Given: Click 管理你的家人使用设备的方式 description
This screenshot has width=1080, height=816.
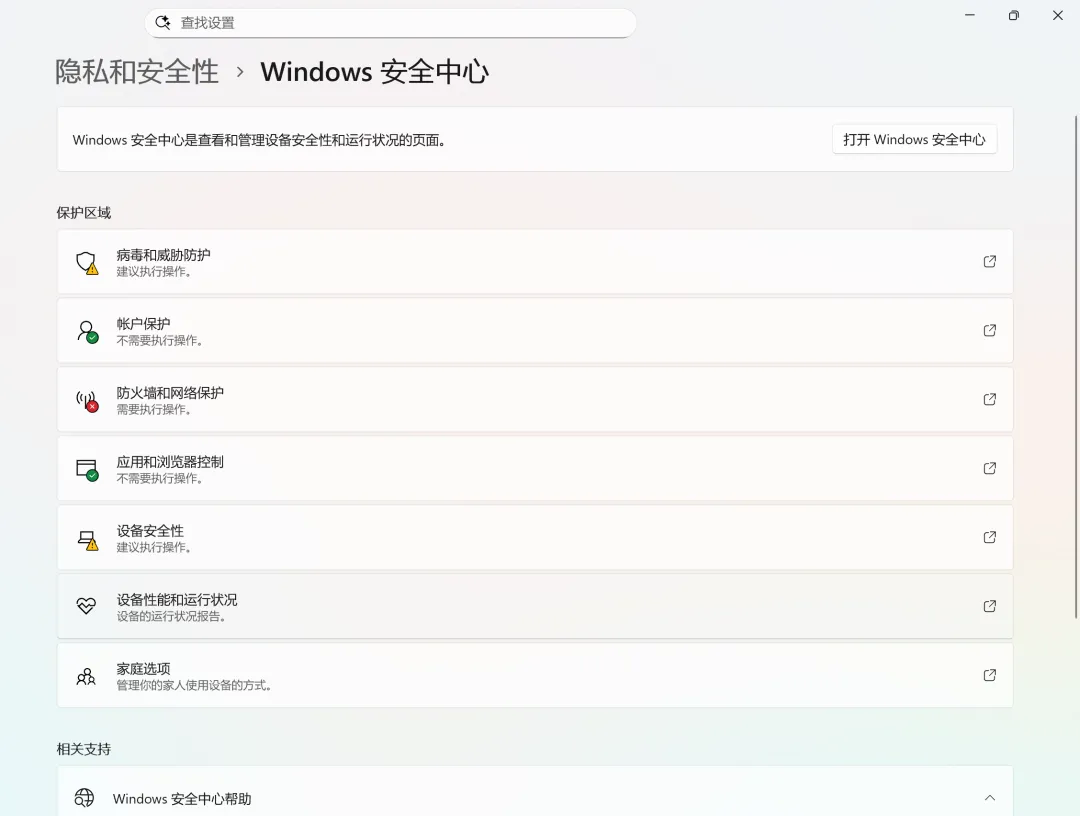Looking at the screenshot, I should [x=195, y=685].
